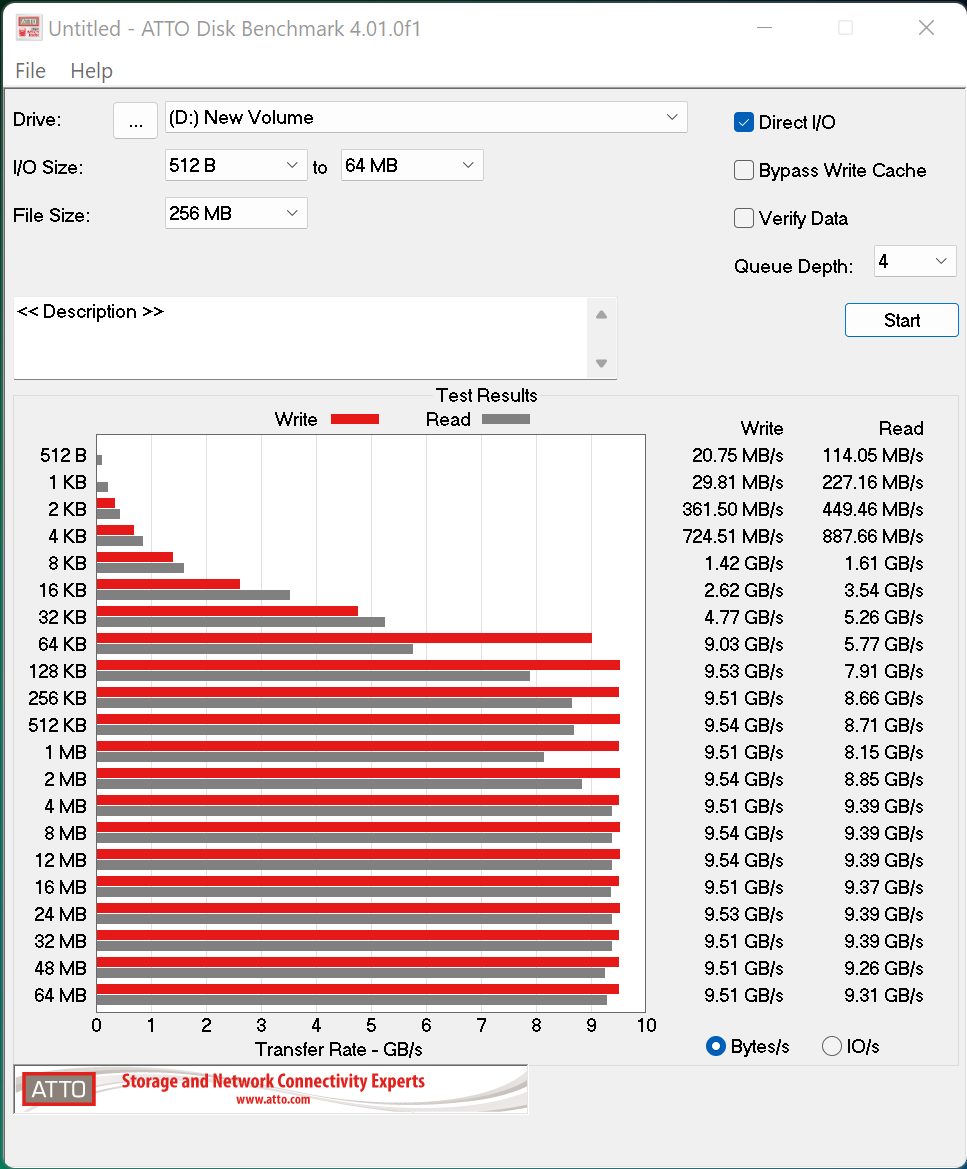Click the 512 B read value 114.05 MB/s
This screenshot has height=1169, width=967.
point(872,456)
